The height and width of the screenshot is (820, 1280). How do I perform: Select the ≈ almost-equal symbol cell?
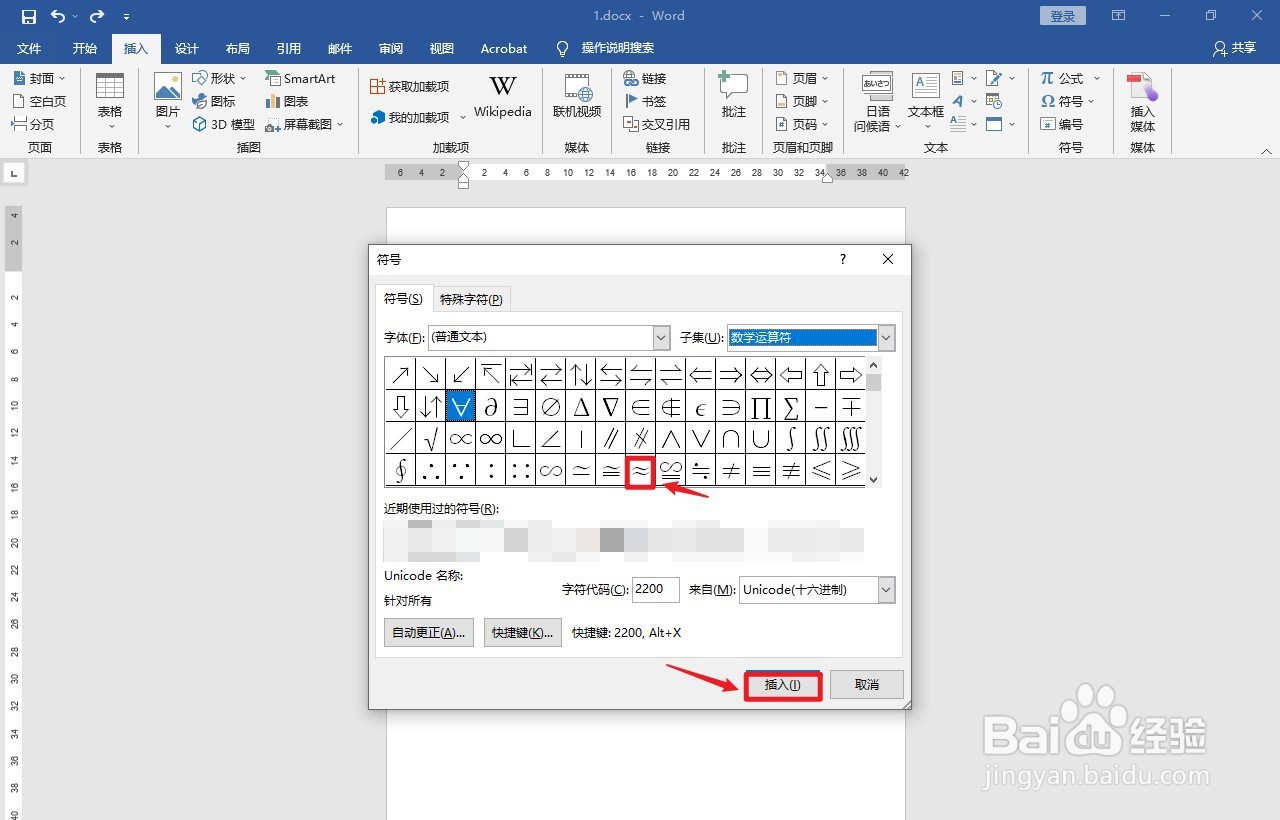pos(640,471)
